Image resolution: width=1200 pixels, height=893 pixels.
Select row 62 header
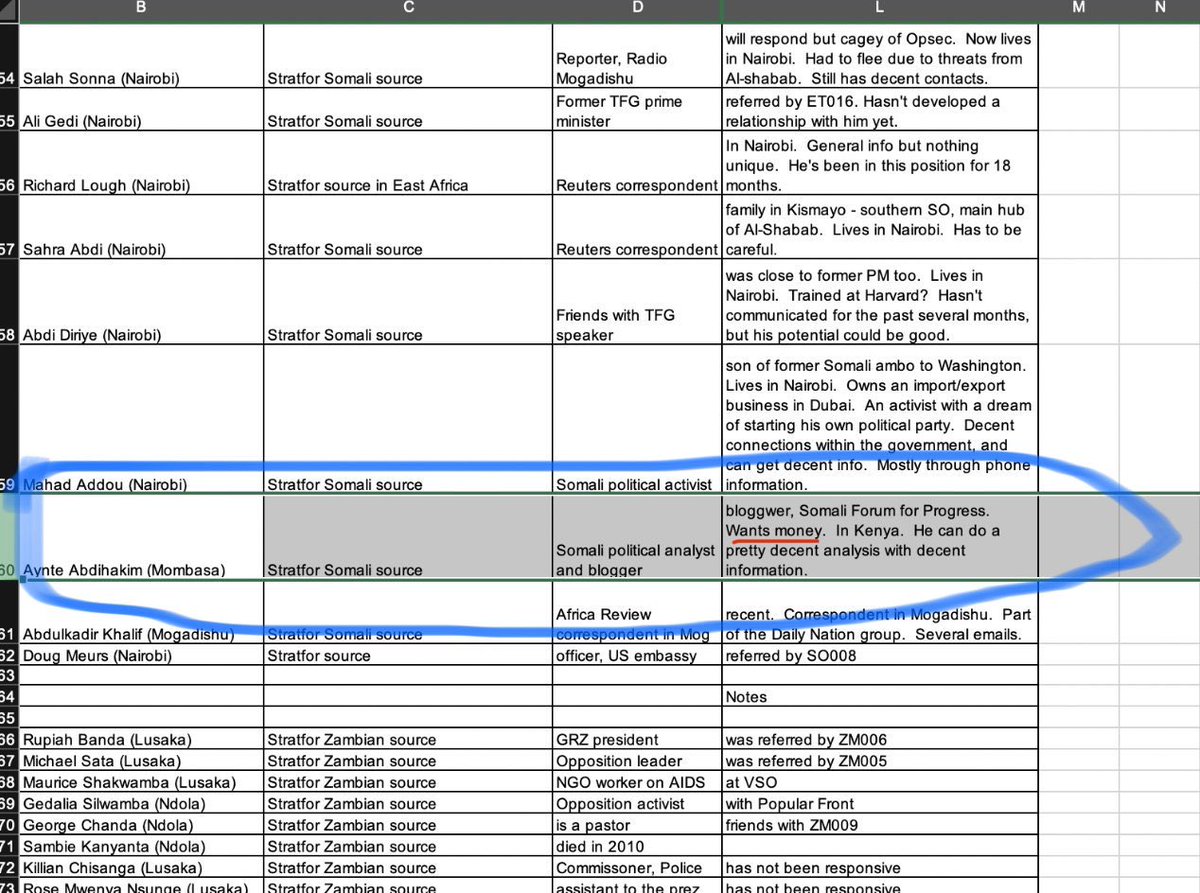click(9, 656)
